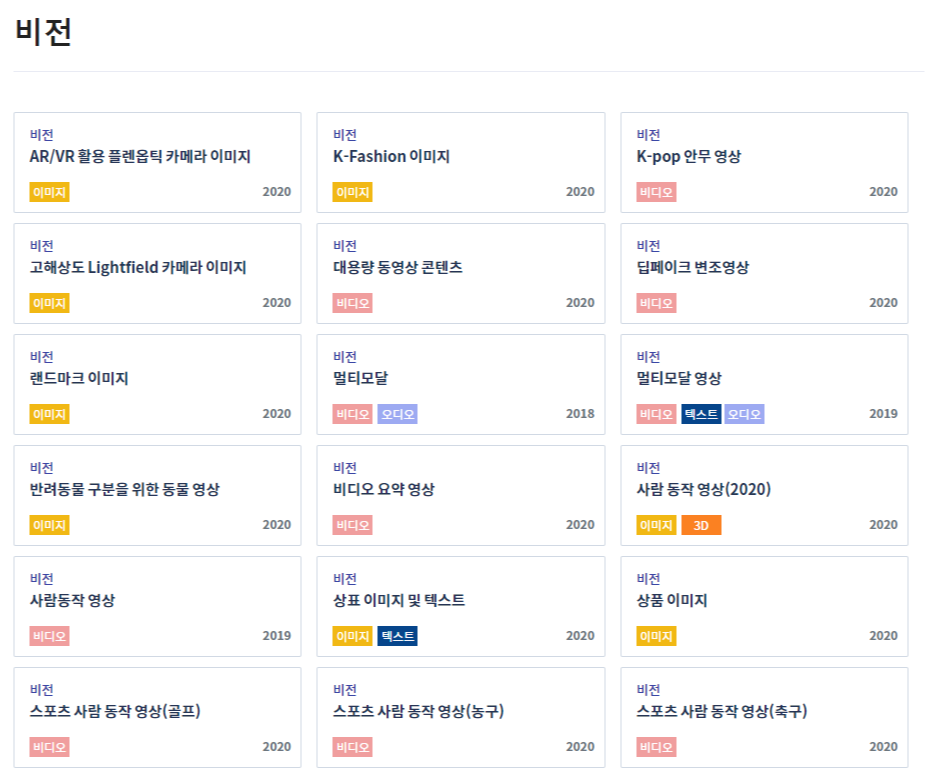
Task: Open the 상품 이미지 dataset
Action: (672, 601)
